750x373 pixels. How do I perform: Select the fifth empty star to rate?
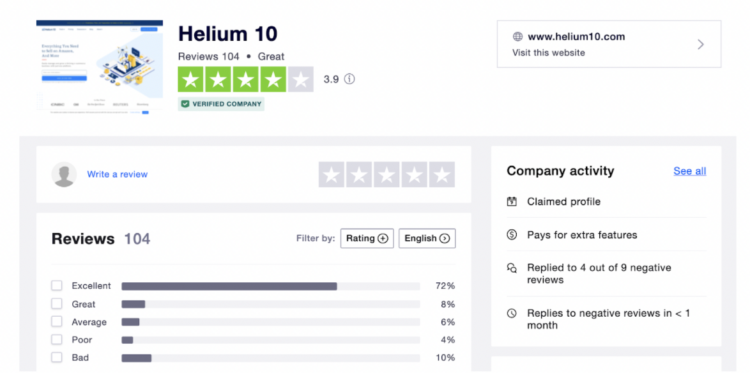point(442,175)
